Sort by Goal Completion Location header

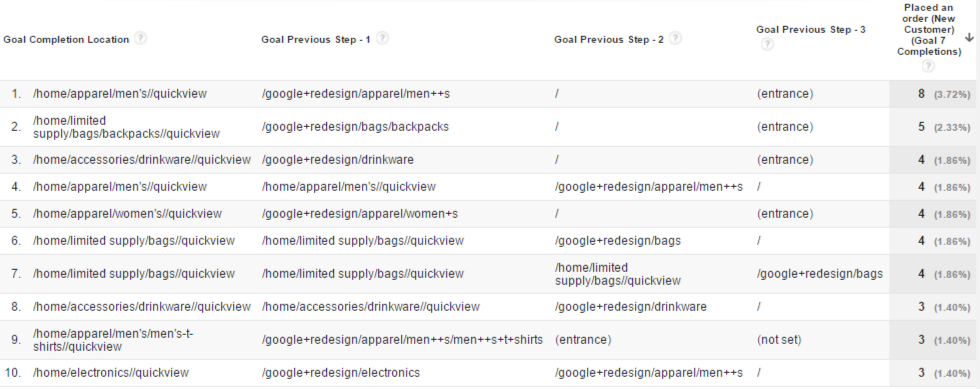pyautogui.click(x=66, y=39)
